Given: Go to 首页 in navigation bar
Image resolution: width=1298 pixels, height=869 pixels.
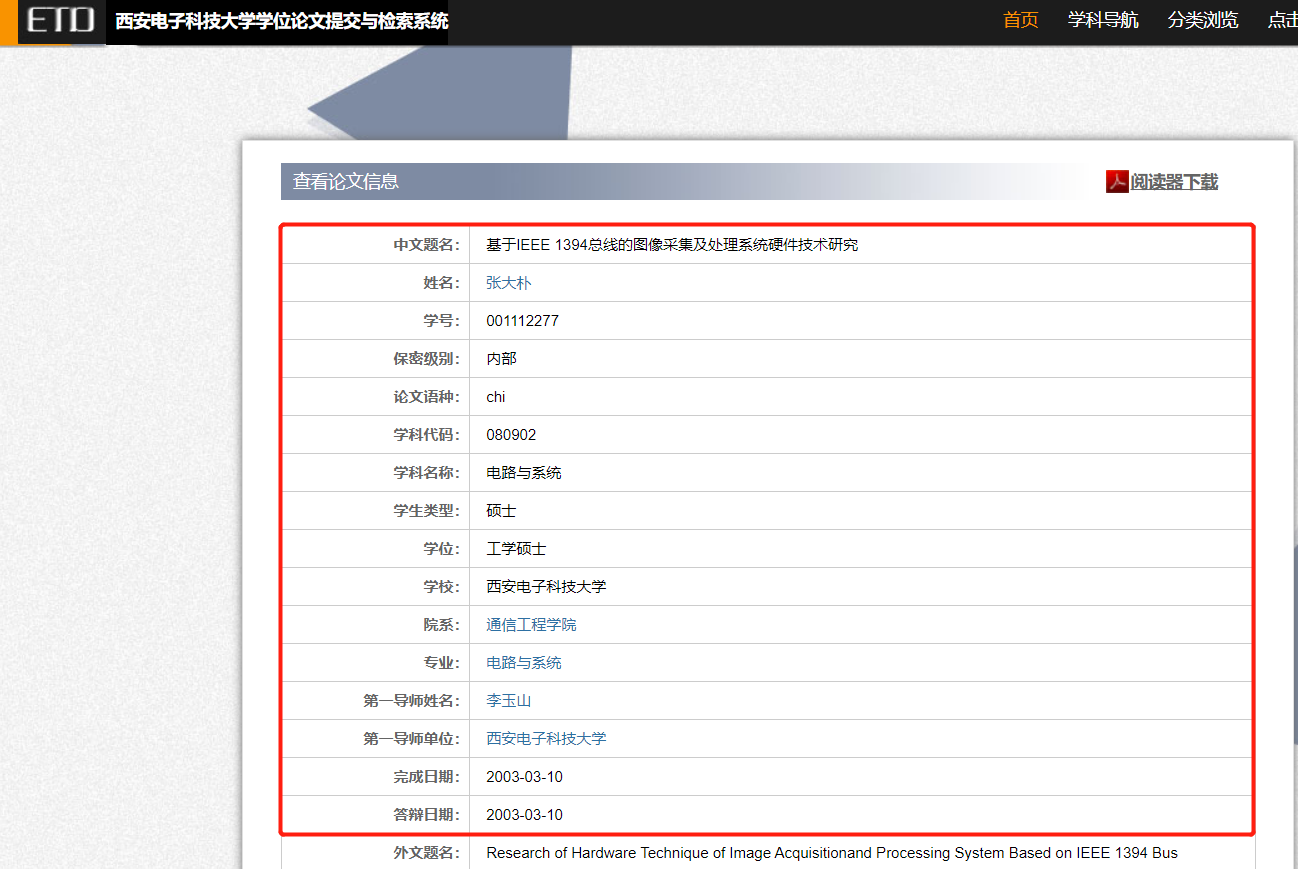Looking at the screenshot, I should coord(1021,20).
